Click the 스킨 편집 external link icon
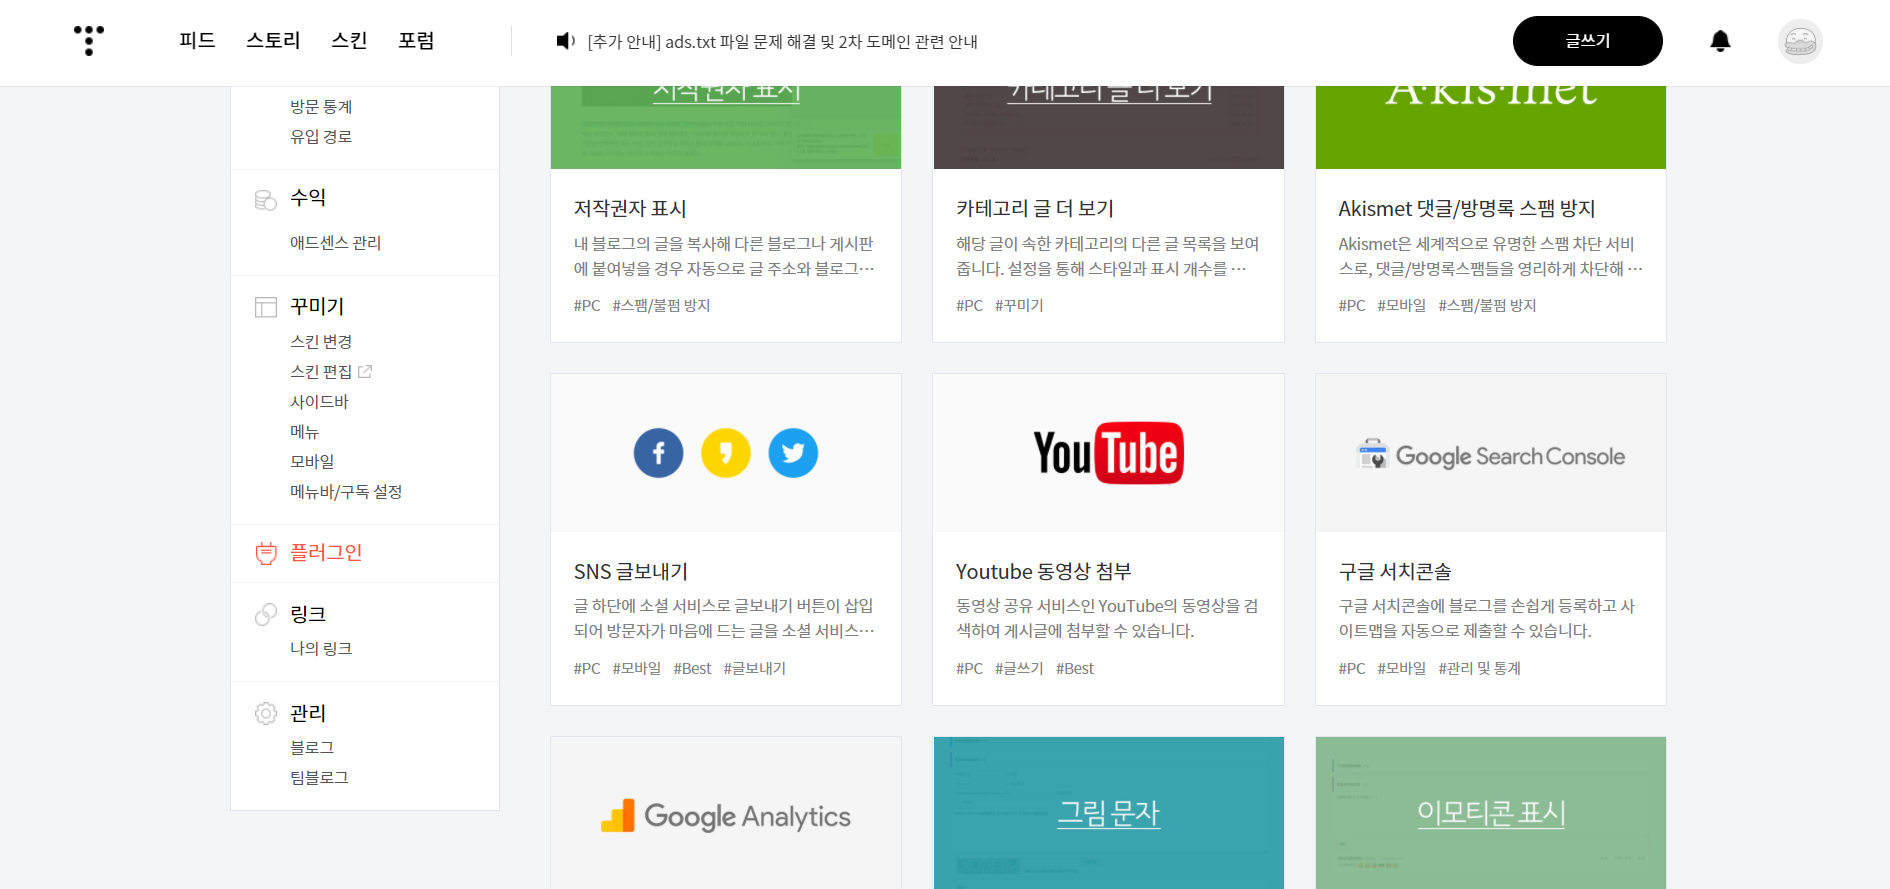This screenshot has height=889, width=1890. pos(365,371)
